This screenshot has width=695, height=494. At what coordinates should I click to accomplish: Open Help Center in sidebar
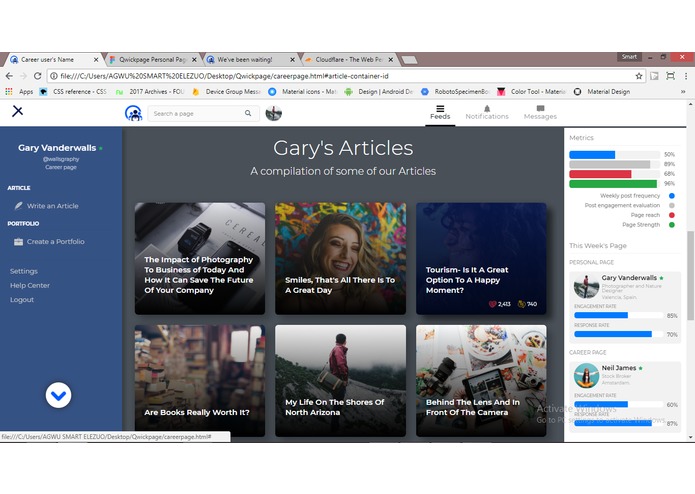(30, 285)
